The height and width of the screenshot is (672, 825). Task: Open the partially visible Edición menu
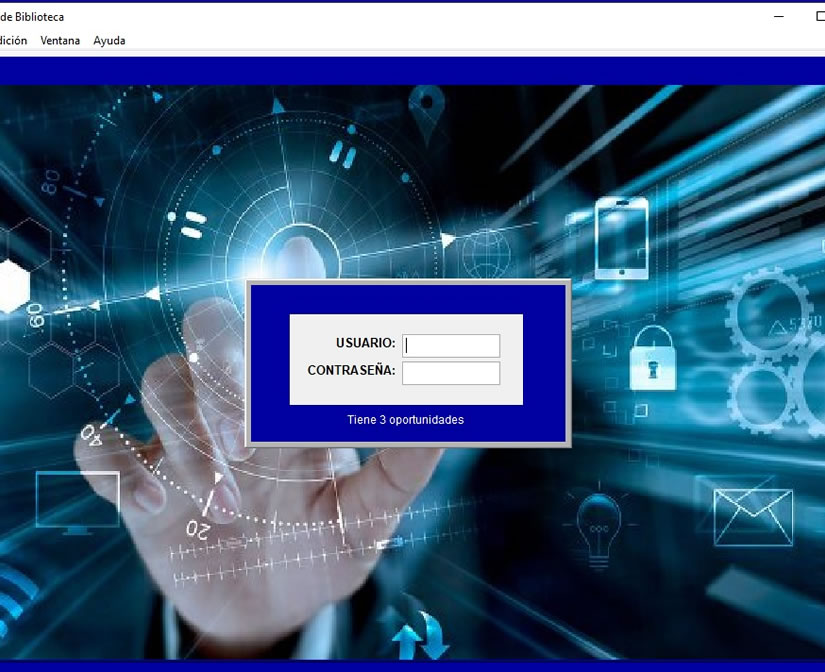click(13, 41)
